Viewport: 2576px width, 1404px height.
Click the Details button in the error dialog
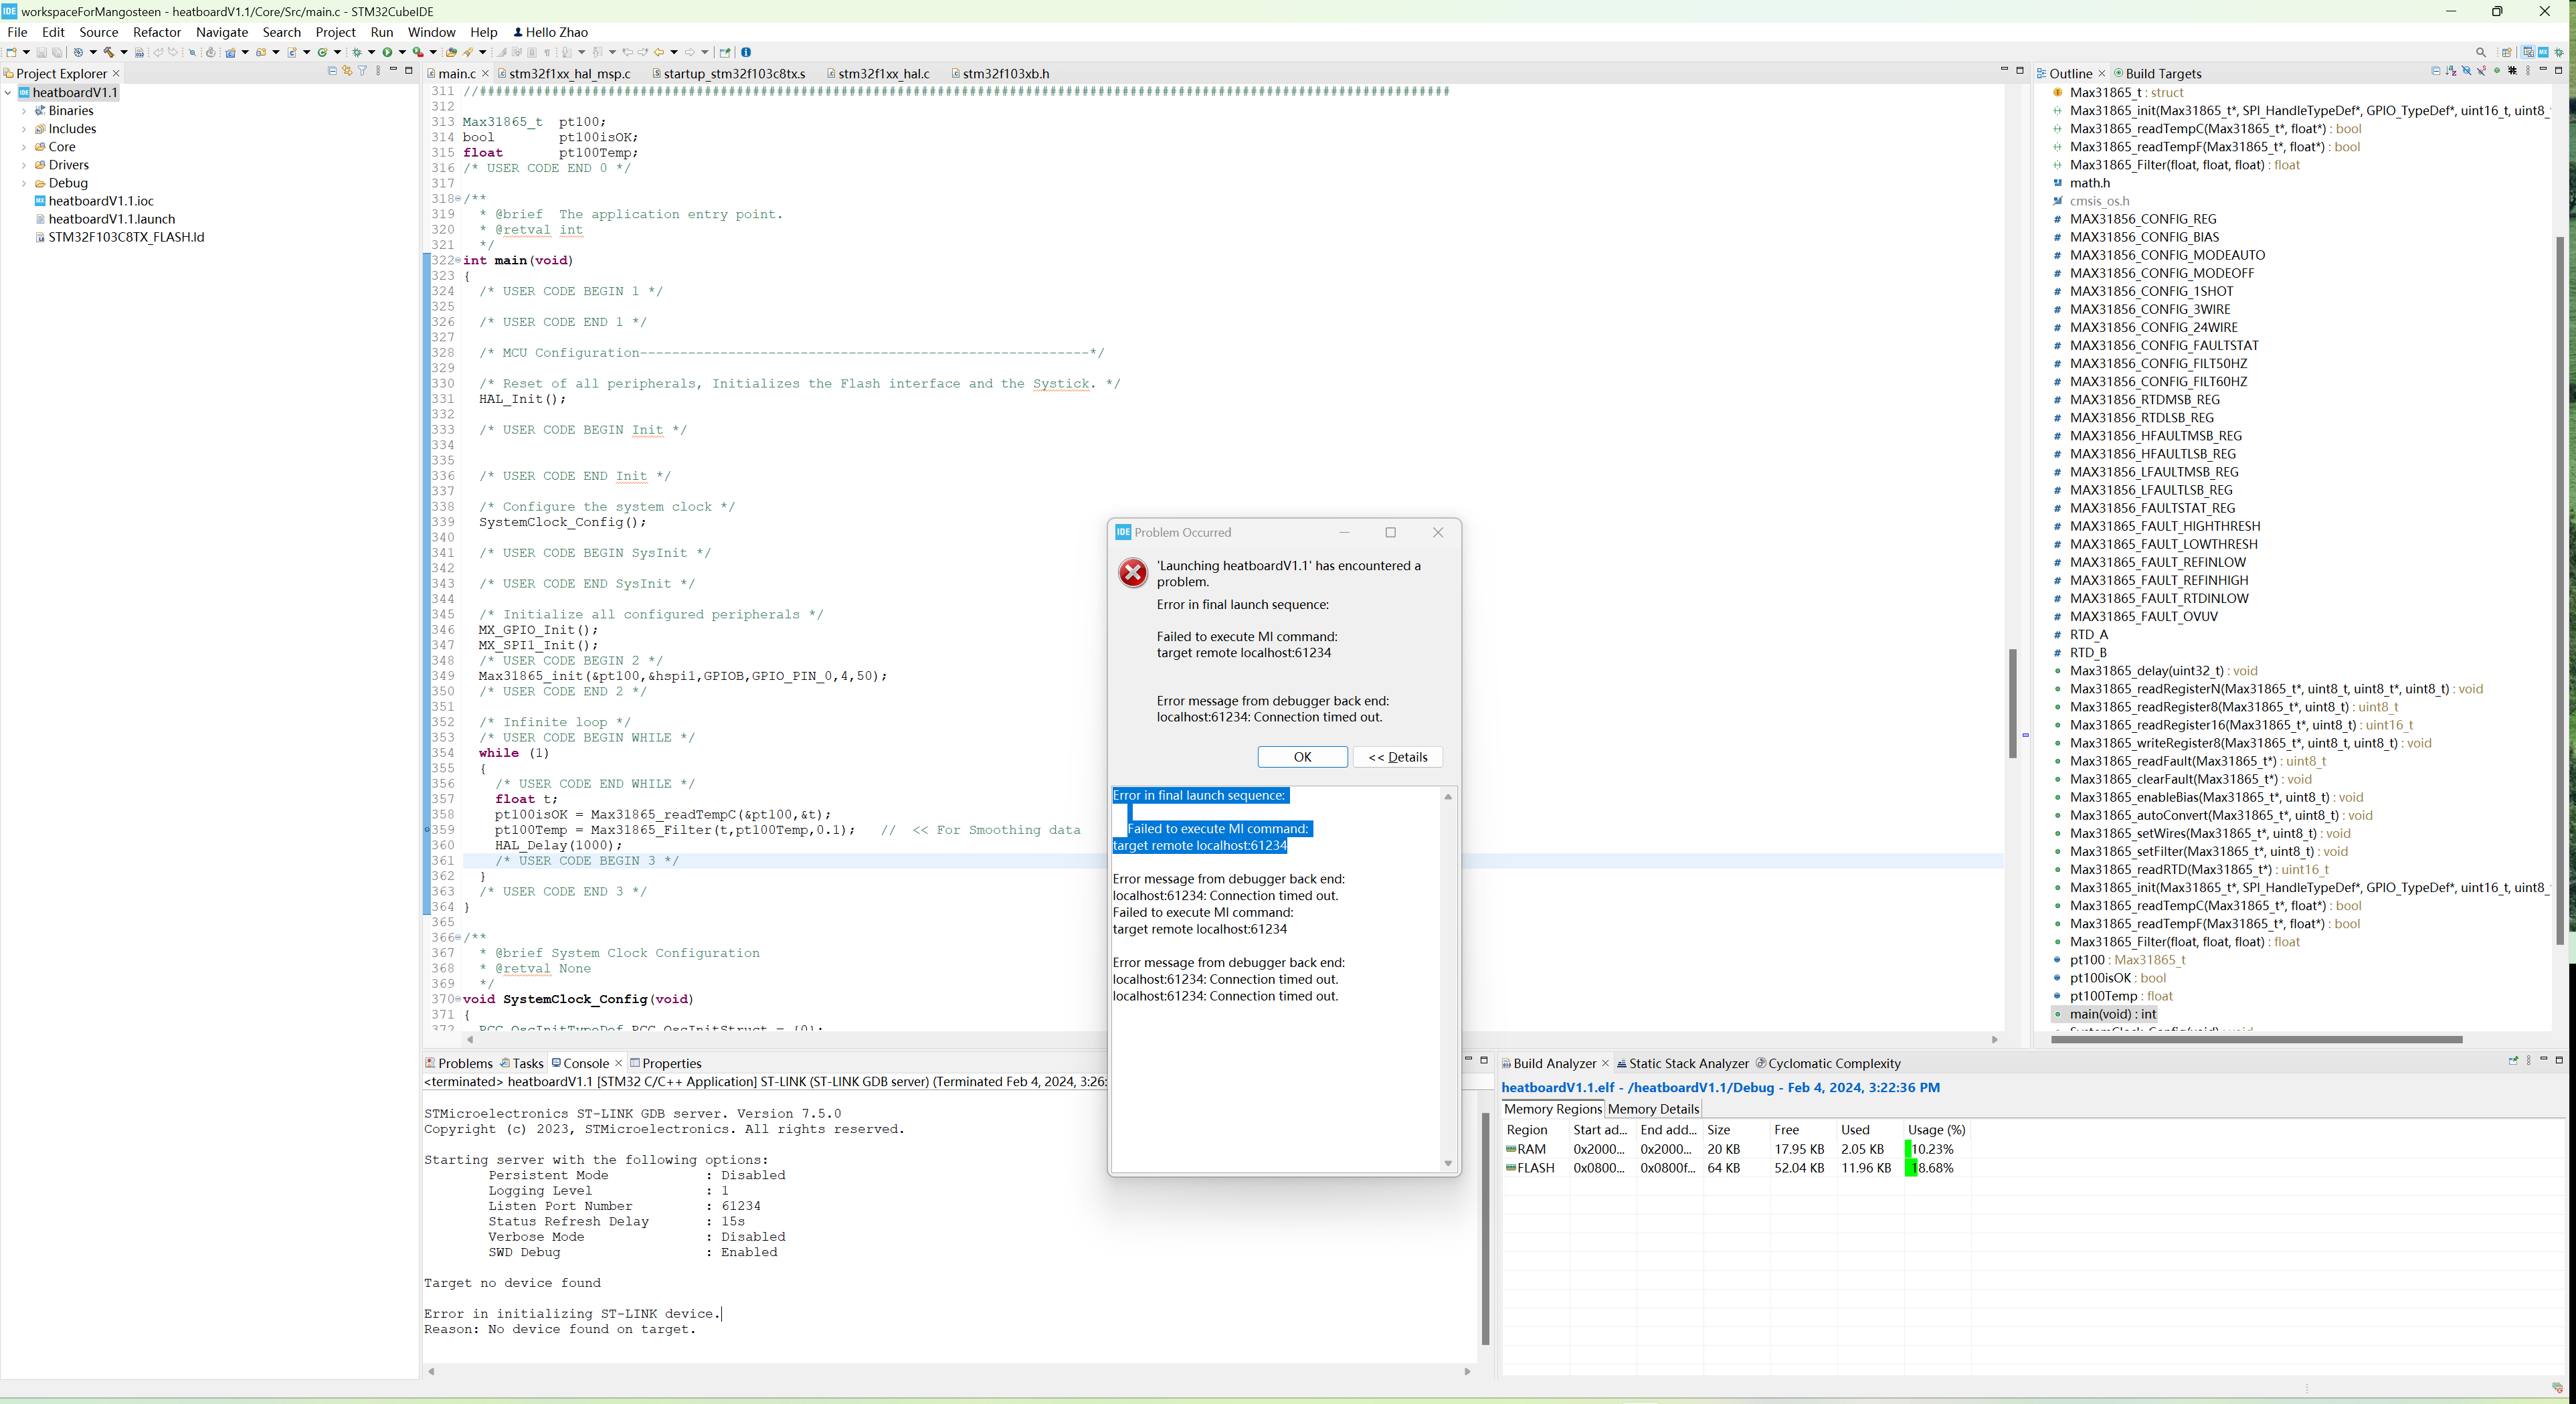point(1397,757)
